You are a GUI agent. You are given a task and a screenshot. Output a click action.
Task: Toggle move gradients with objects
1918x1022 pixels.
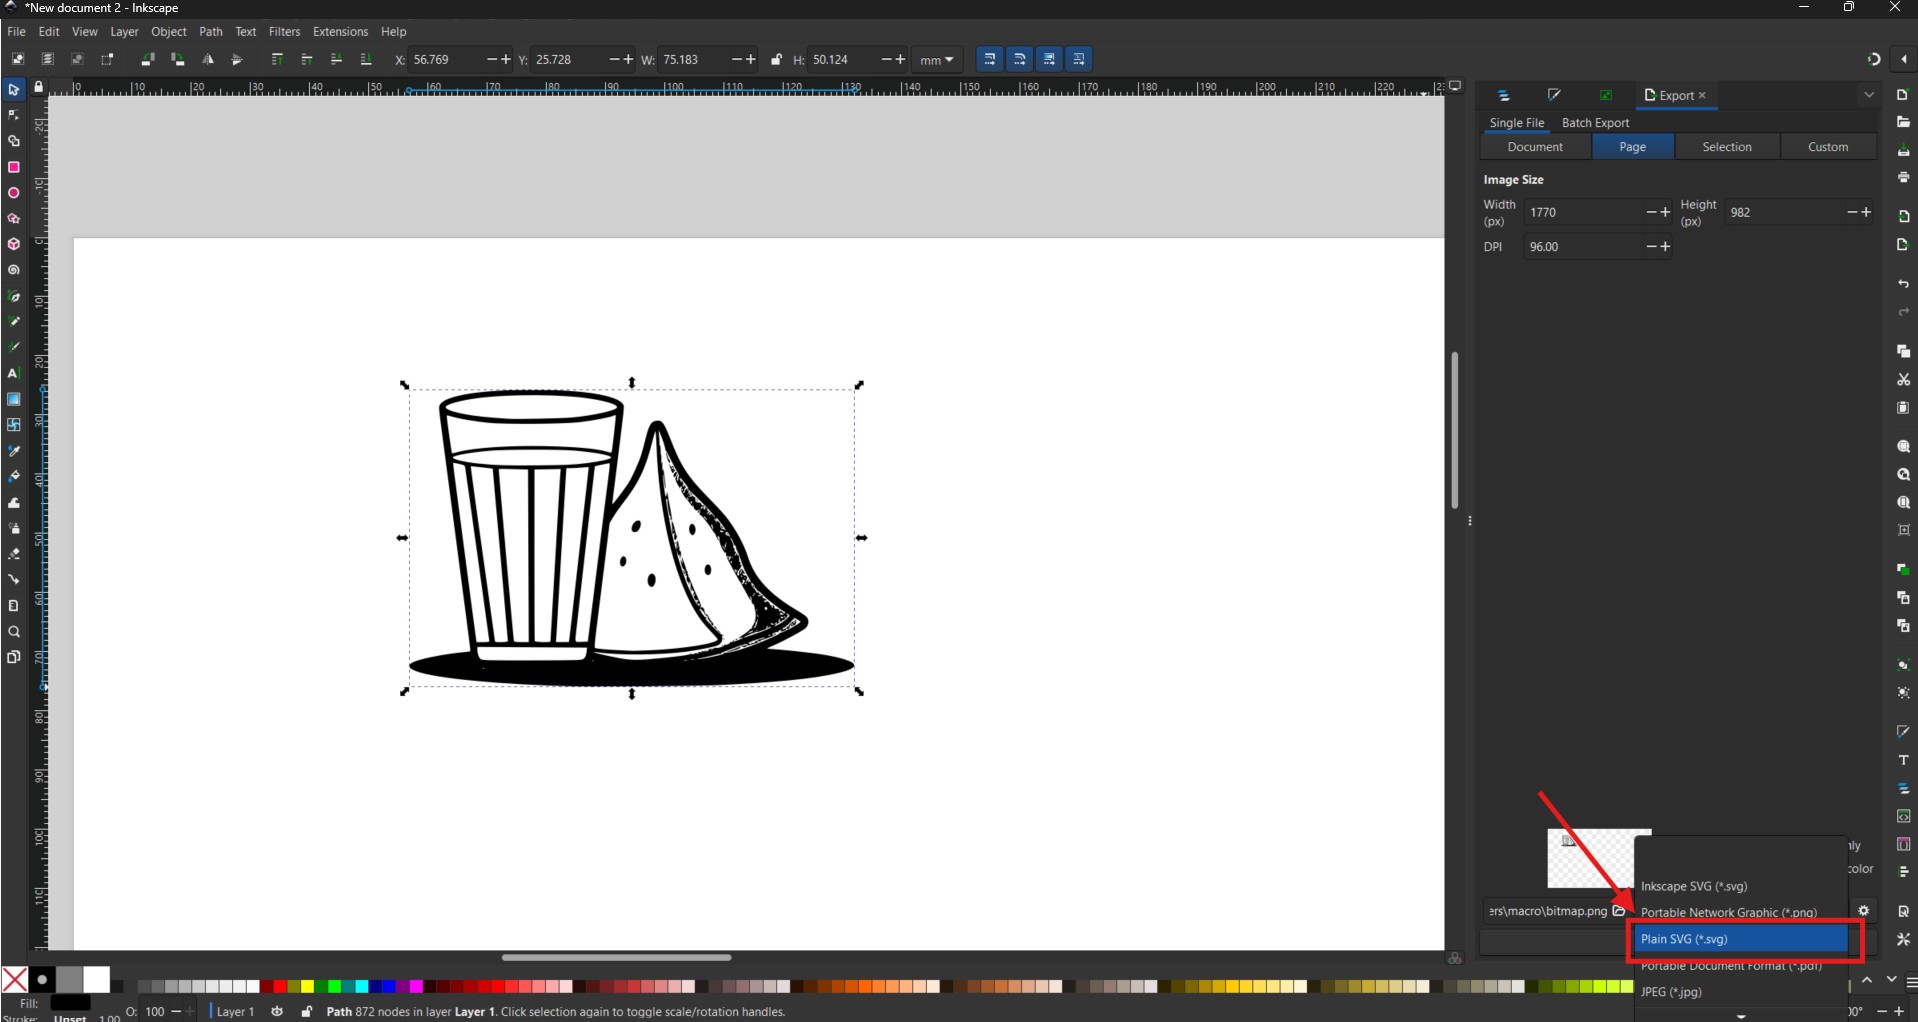[1049, 60]
